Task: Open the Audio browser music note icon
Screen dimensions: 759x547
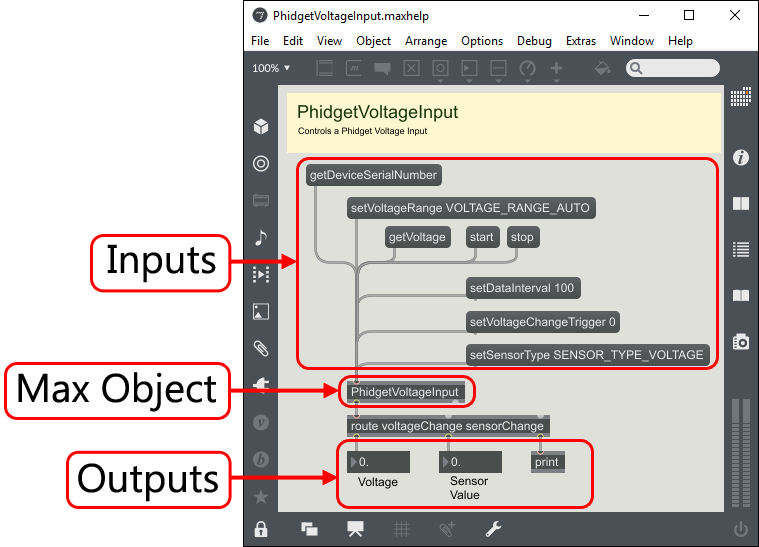Action: click(261, 237)
